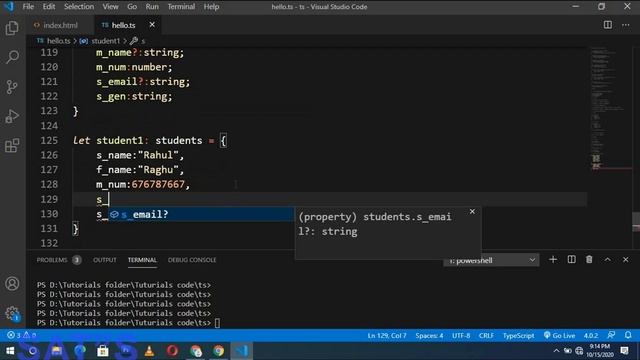This screenshot has height=360, width=640.
Task: Open Chrome from the taskbar
Action: (218, 351)
